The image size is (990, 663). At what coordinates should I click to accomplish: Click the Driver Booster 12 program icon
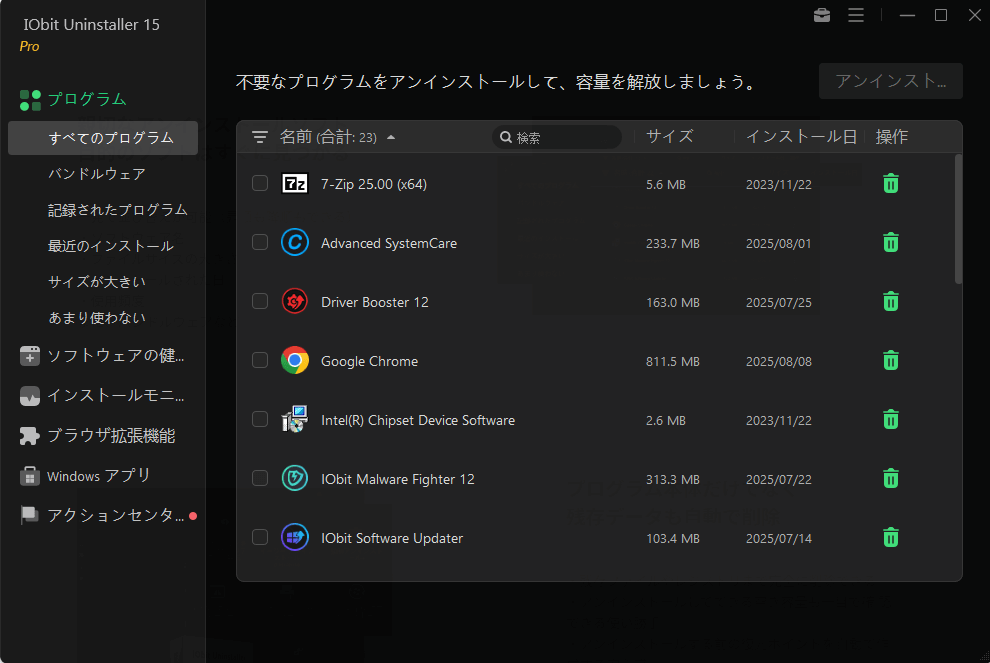[x=295, y=302]
